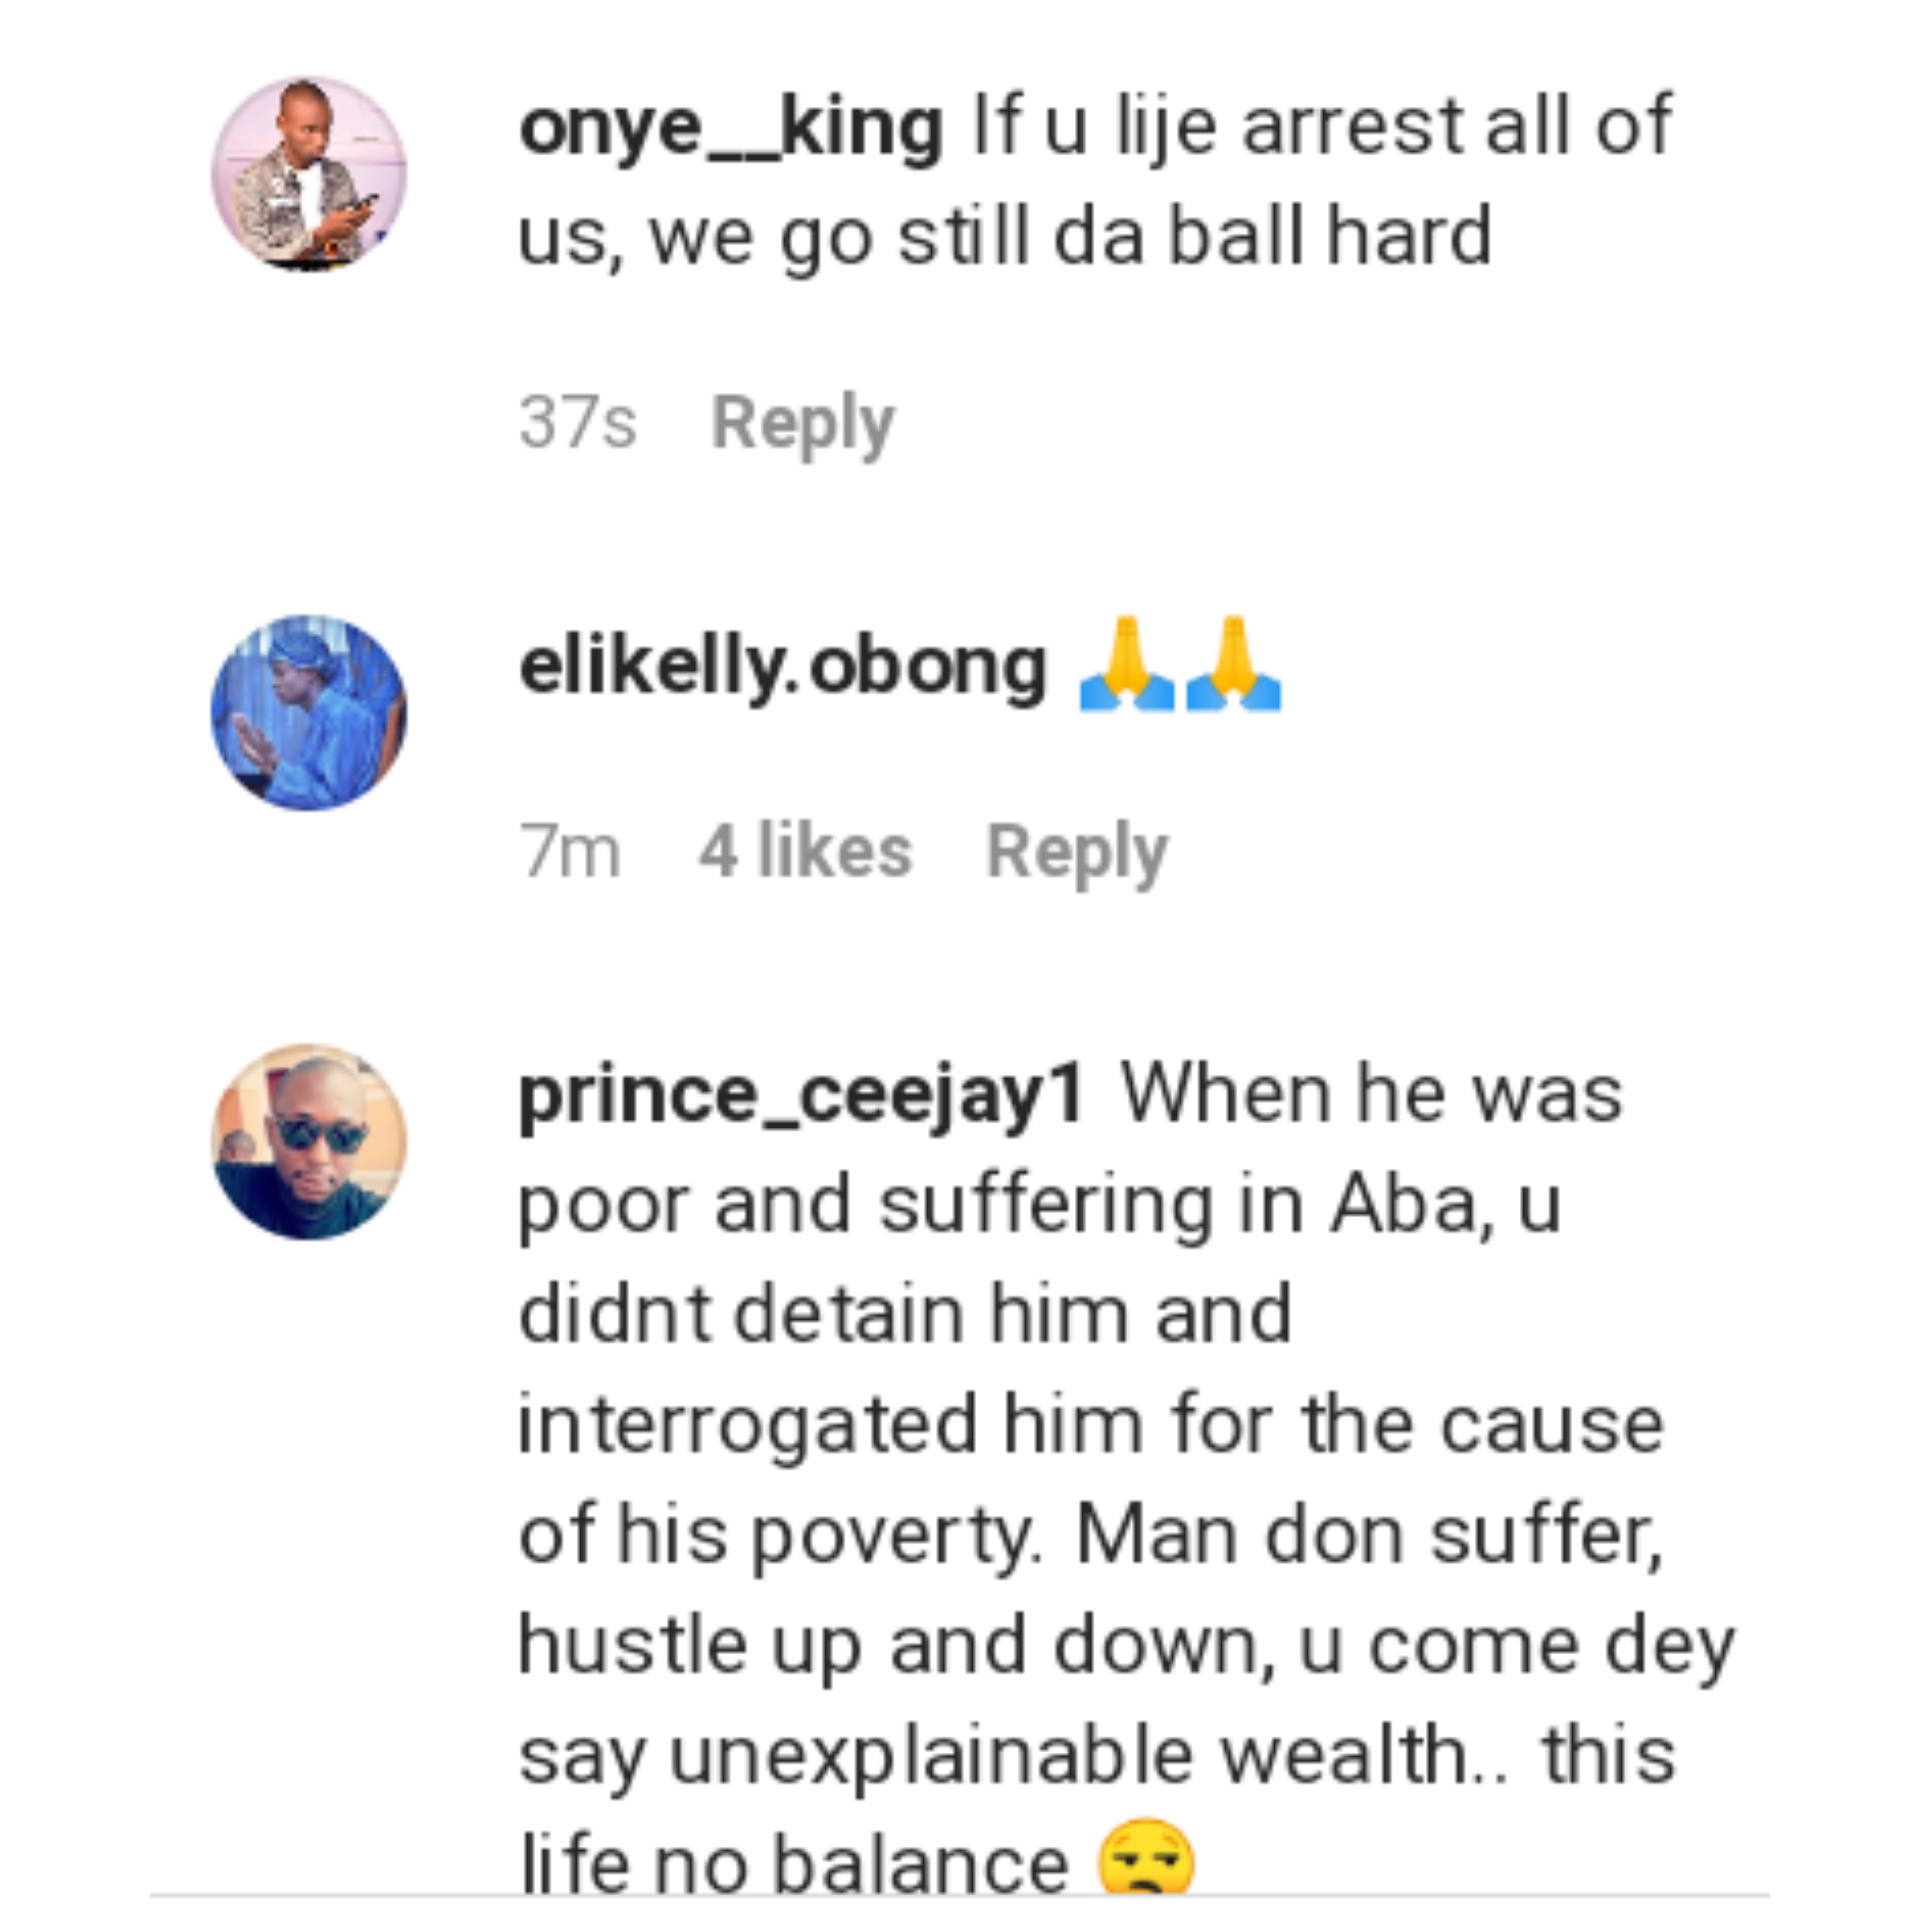Click "Man don suffer" in the comment
Screen dimensions: 1920x1920
click(x=1368, y=1534)
